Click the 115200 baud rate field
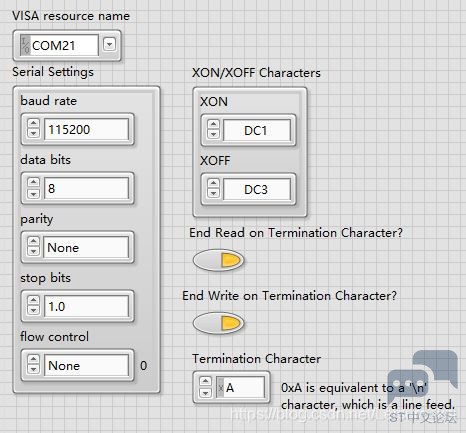This screenshot has height=433, width=466. tap(86, 129)
